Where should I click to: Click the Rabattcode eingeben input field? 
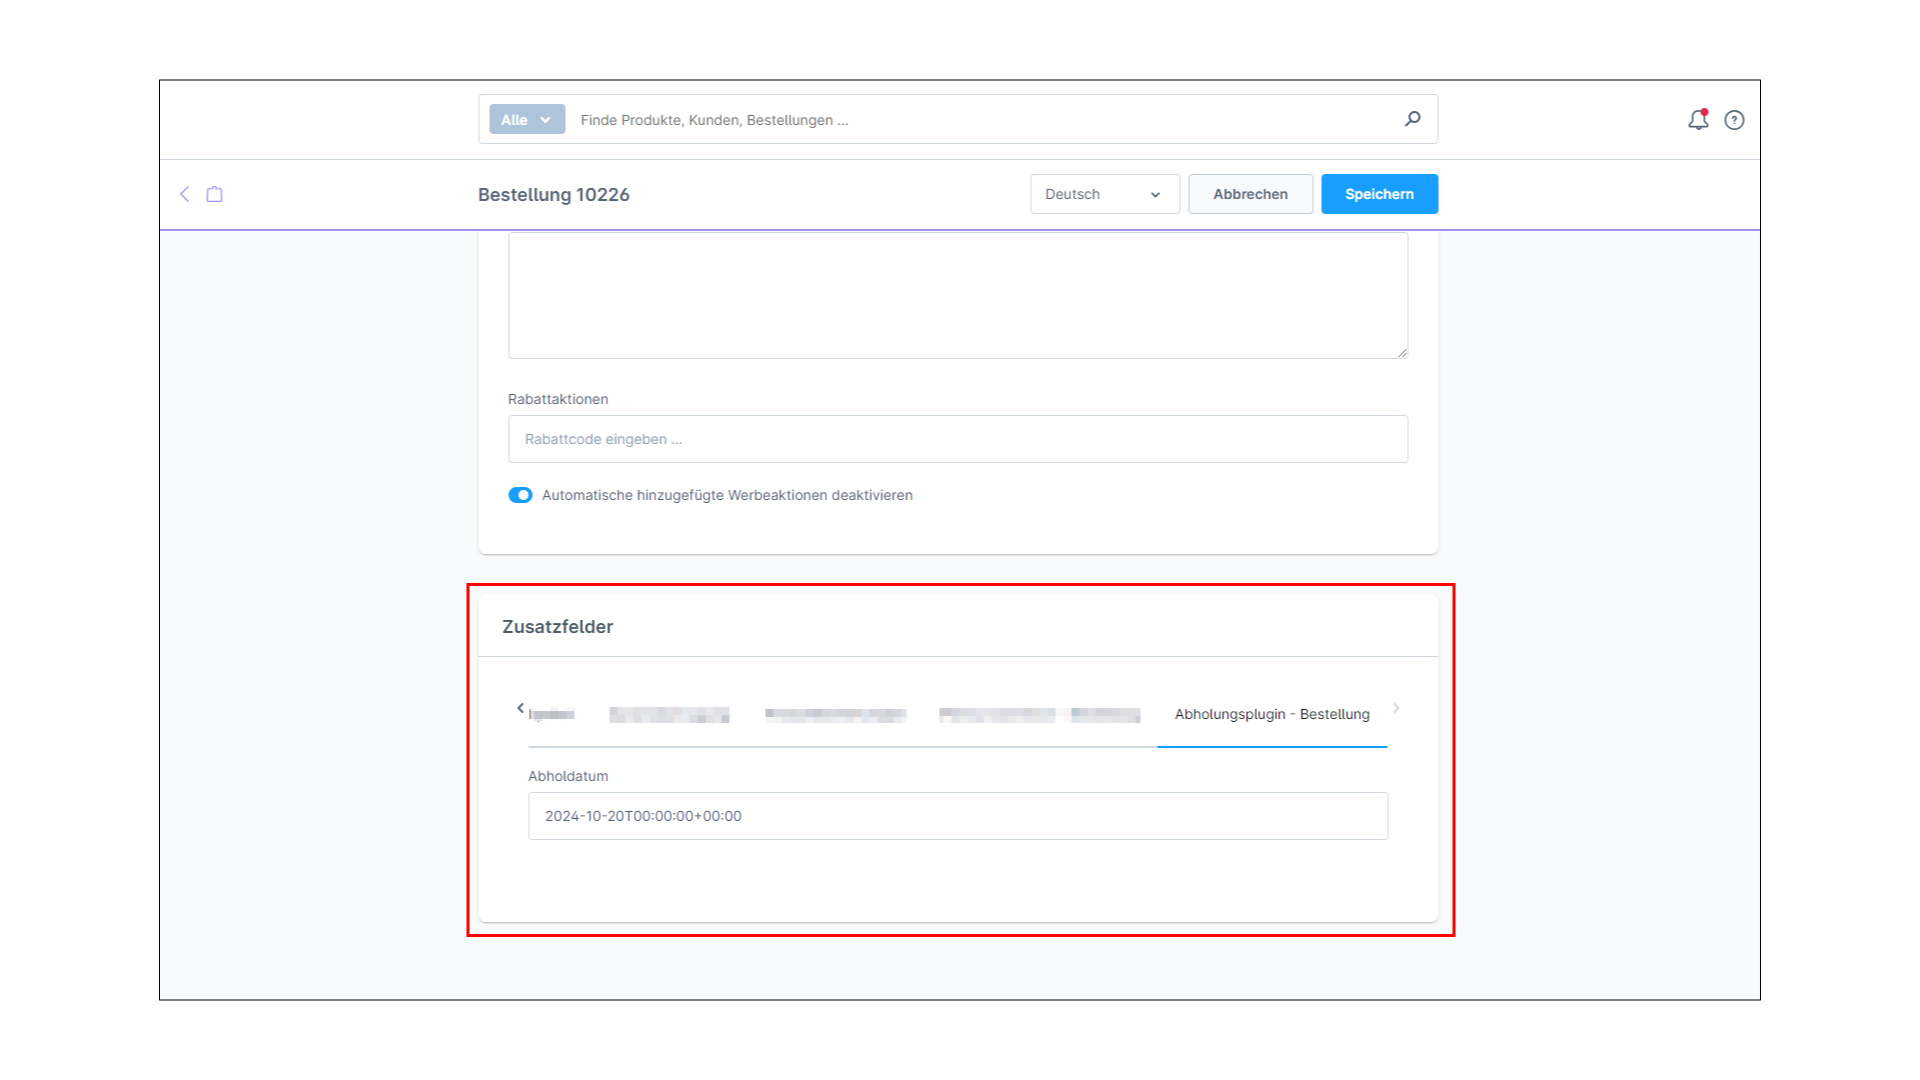pyautogui.click(x=959, y=438)
